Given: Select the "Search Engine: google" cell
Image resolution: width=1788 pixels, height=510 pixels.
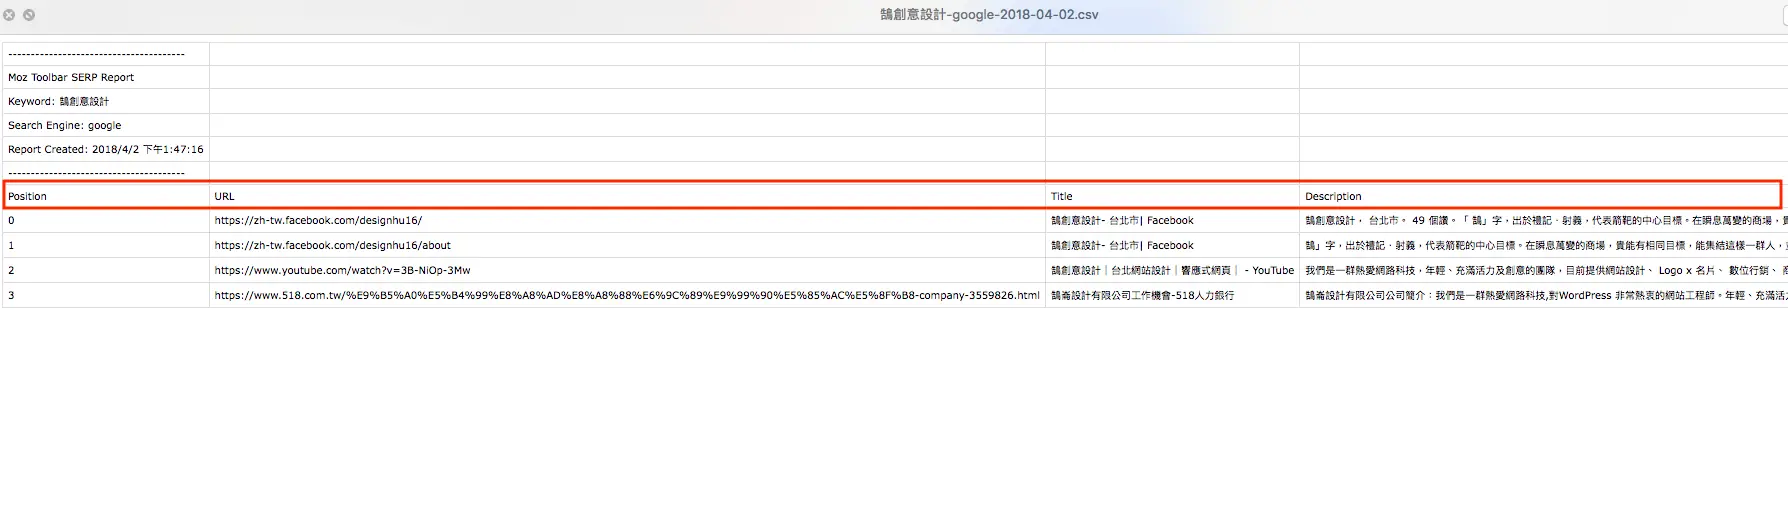Looking at the screenshot, I should coord(106,125).
